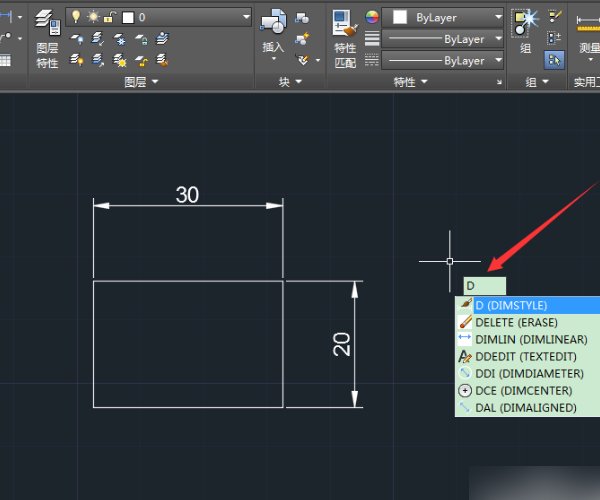Image resolution: width=600 pixels, height=500 pixels.
Task: Click the 测量 measure ruler icon
Action: (589, 23)
